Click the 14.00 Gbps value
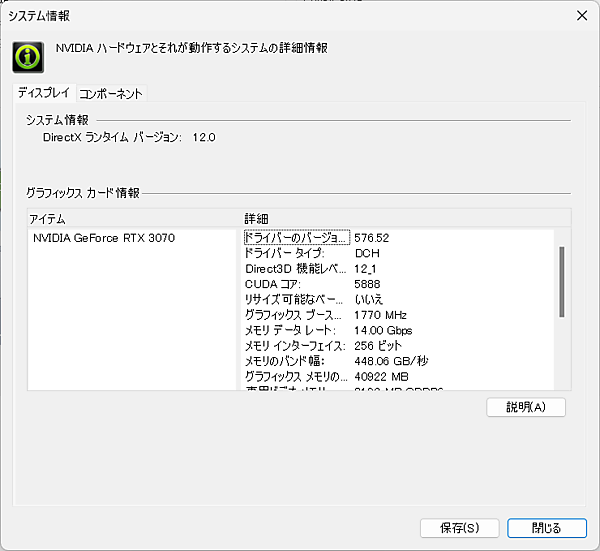 click(x=383, y=331)
